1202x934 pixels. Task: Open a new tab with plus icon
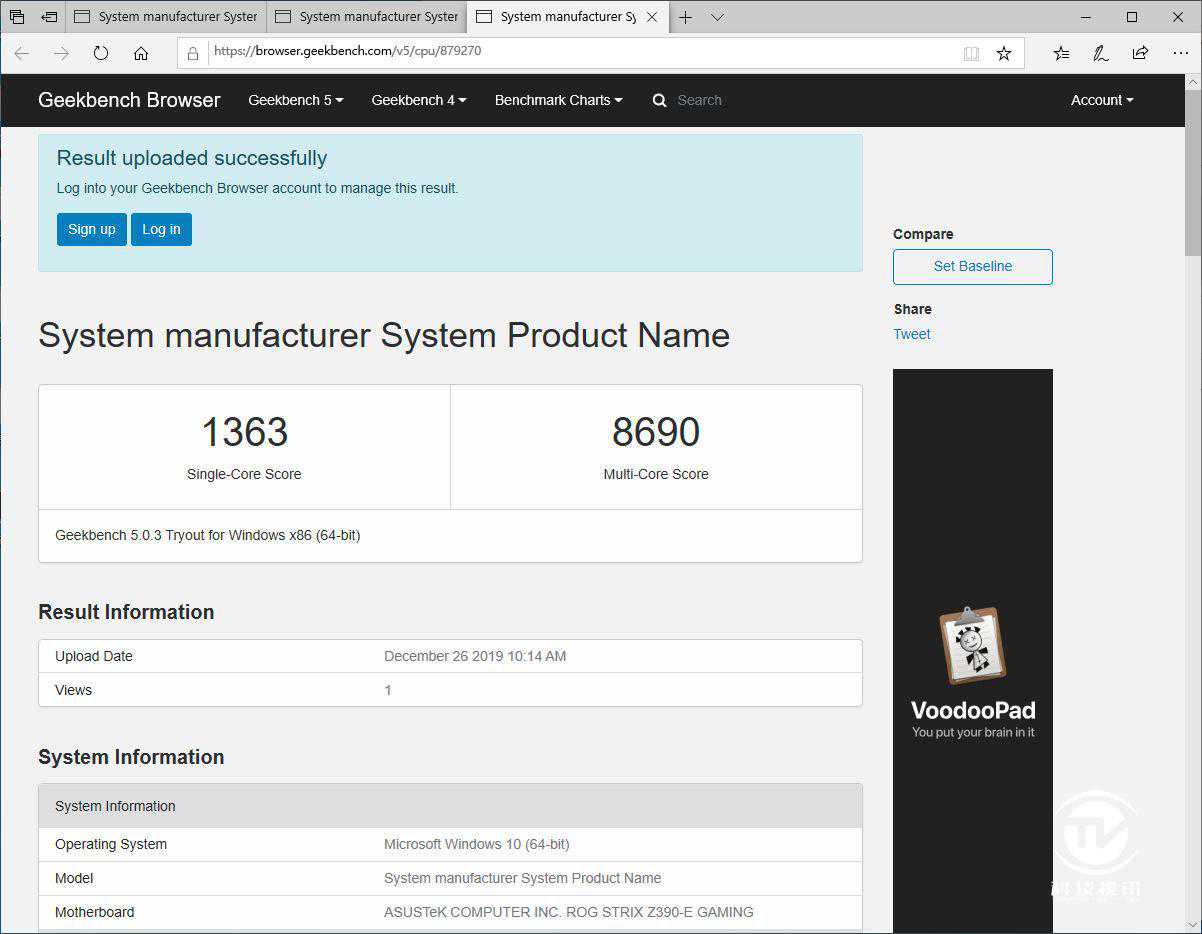(x=685, y=17)
